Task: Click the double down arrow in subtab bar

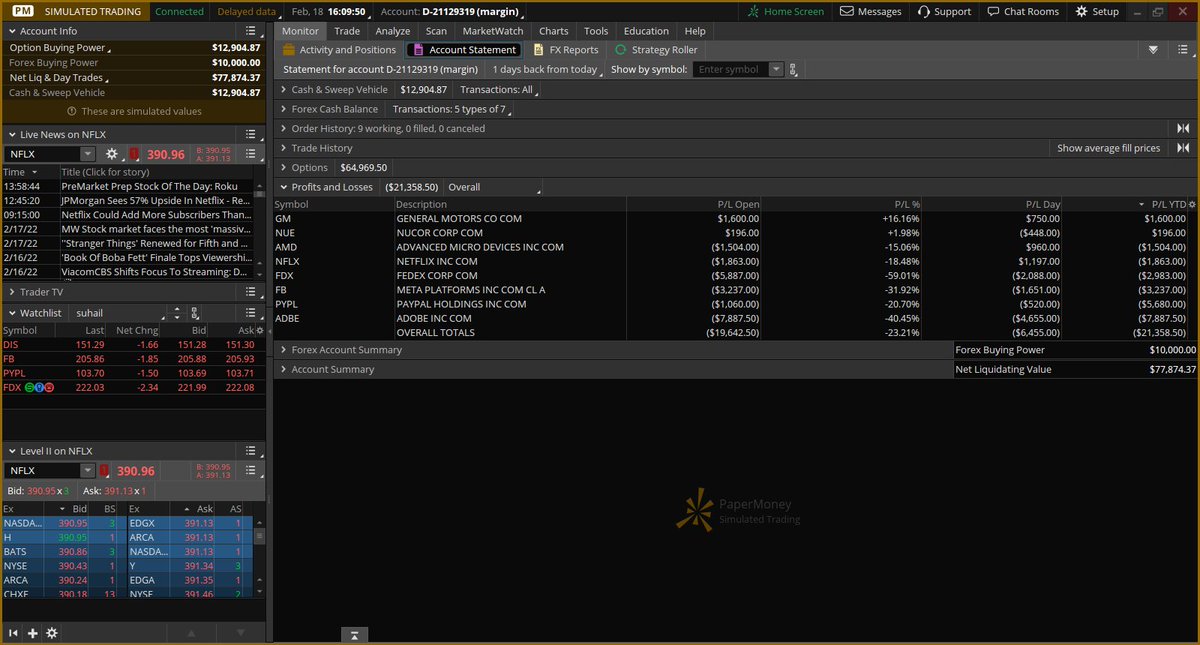Action: point(1153,49)
